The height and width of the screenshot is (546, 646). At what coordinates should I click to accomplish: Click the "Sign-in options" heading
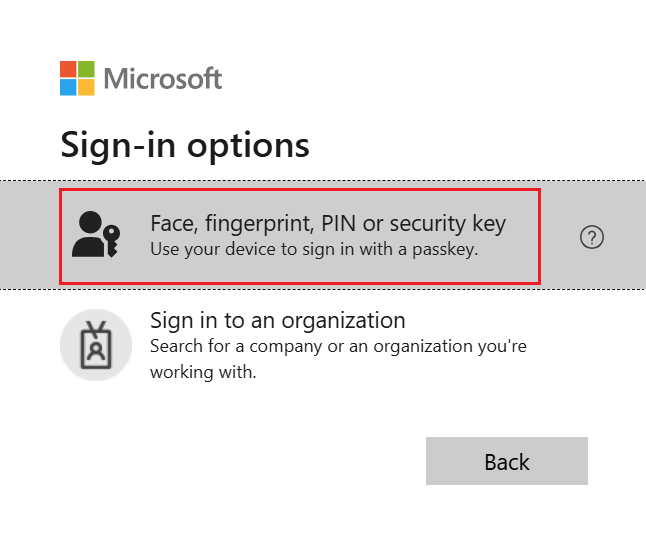point(185,144)
